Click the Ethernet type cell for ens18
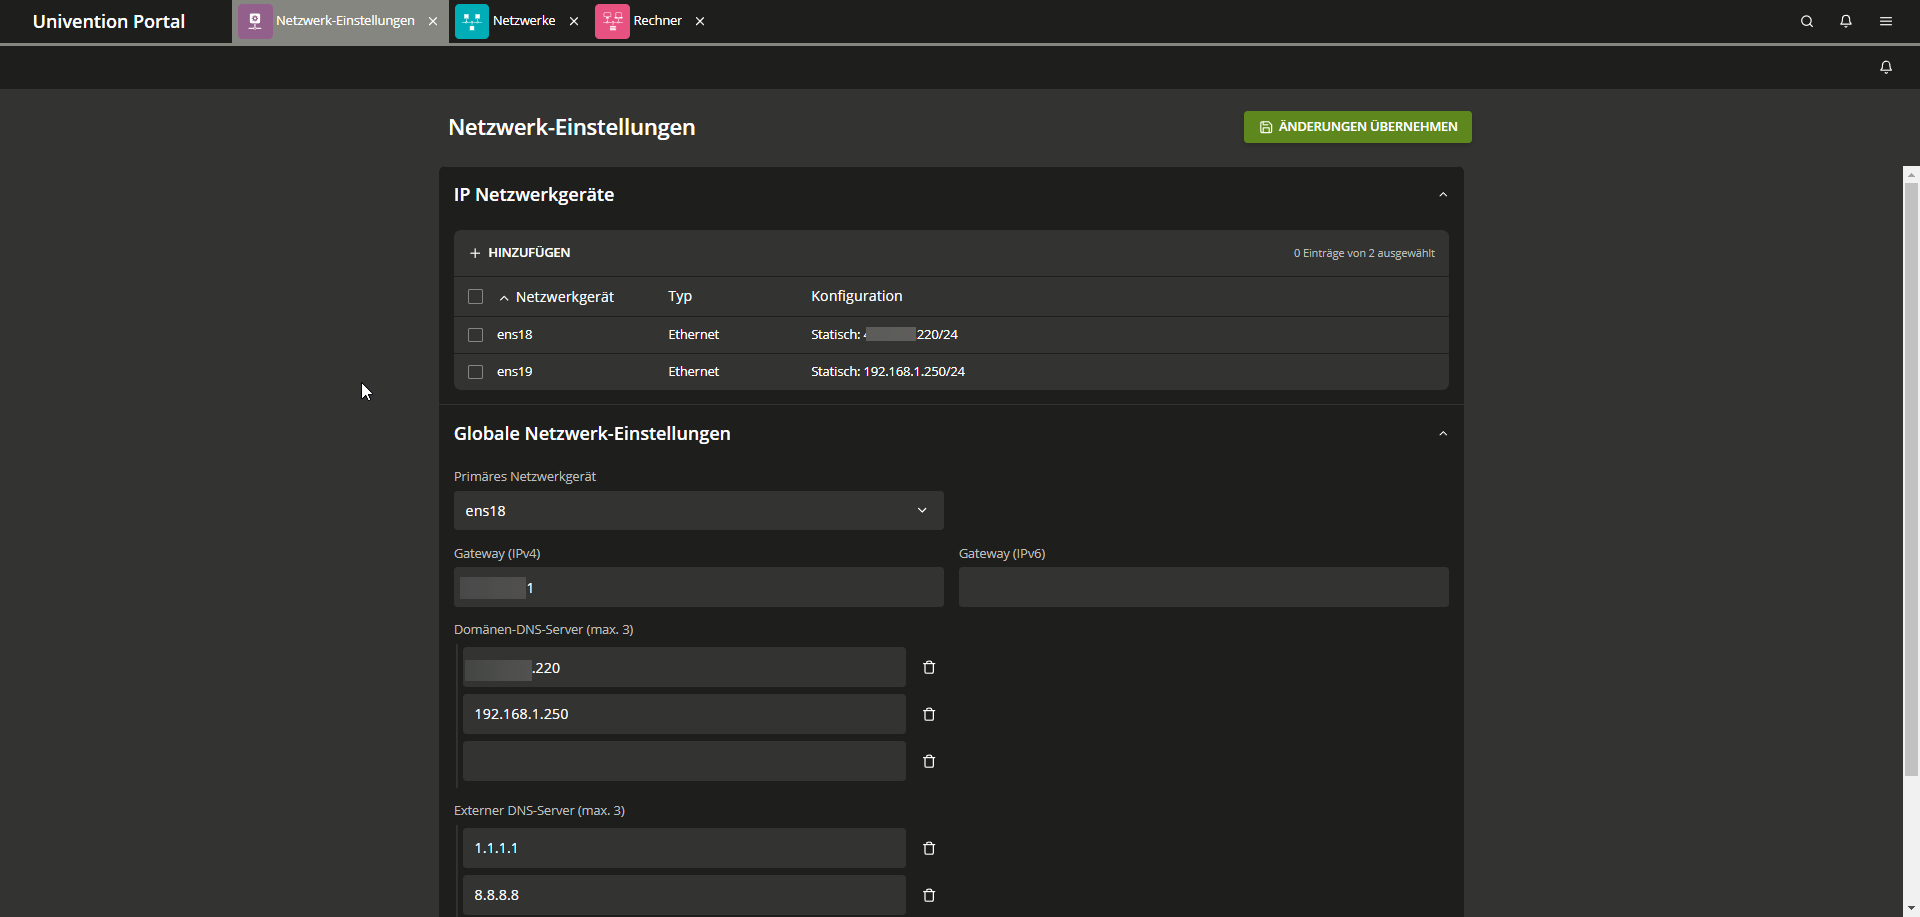 [694, 335]
